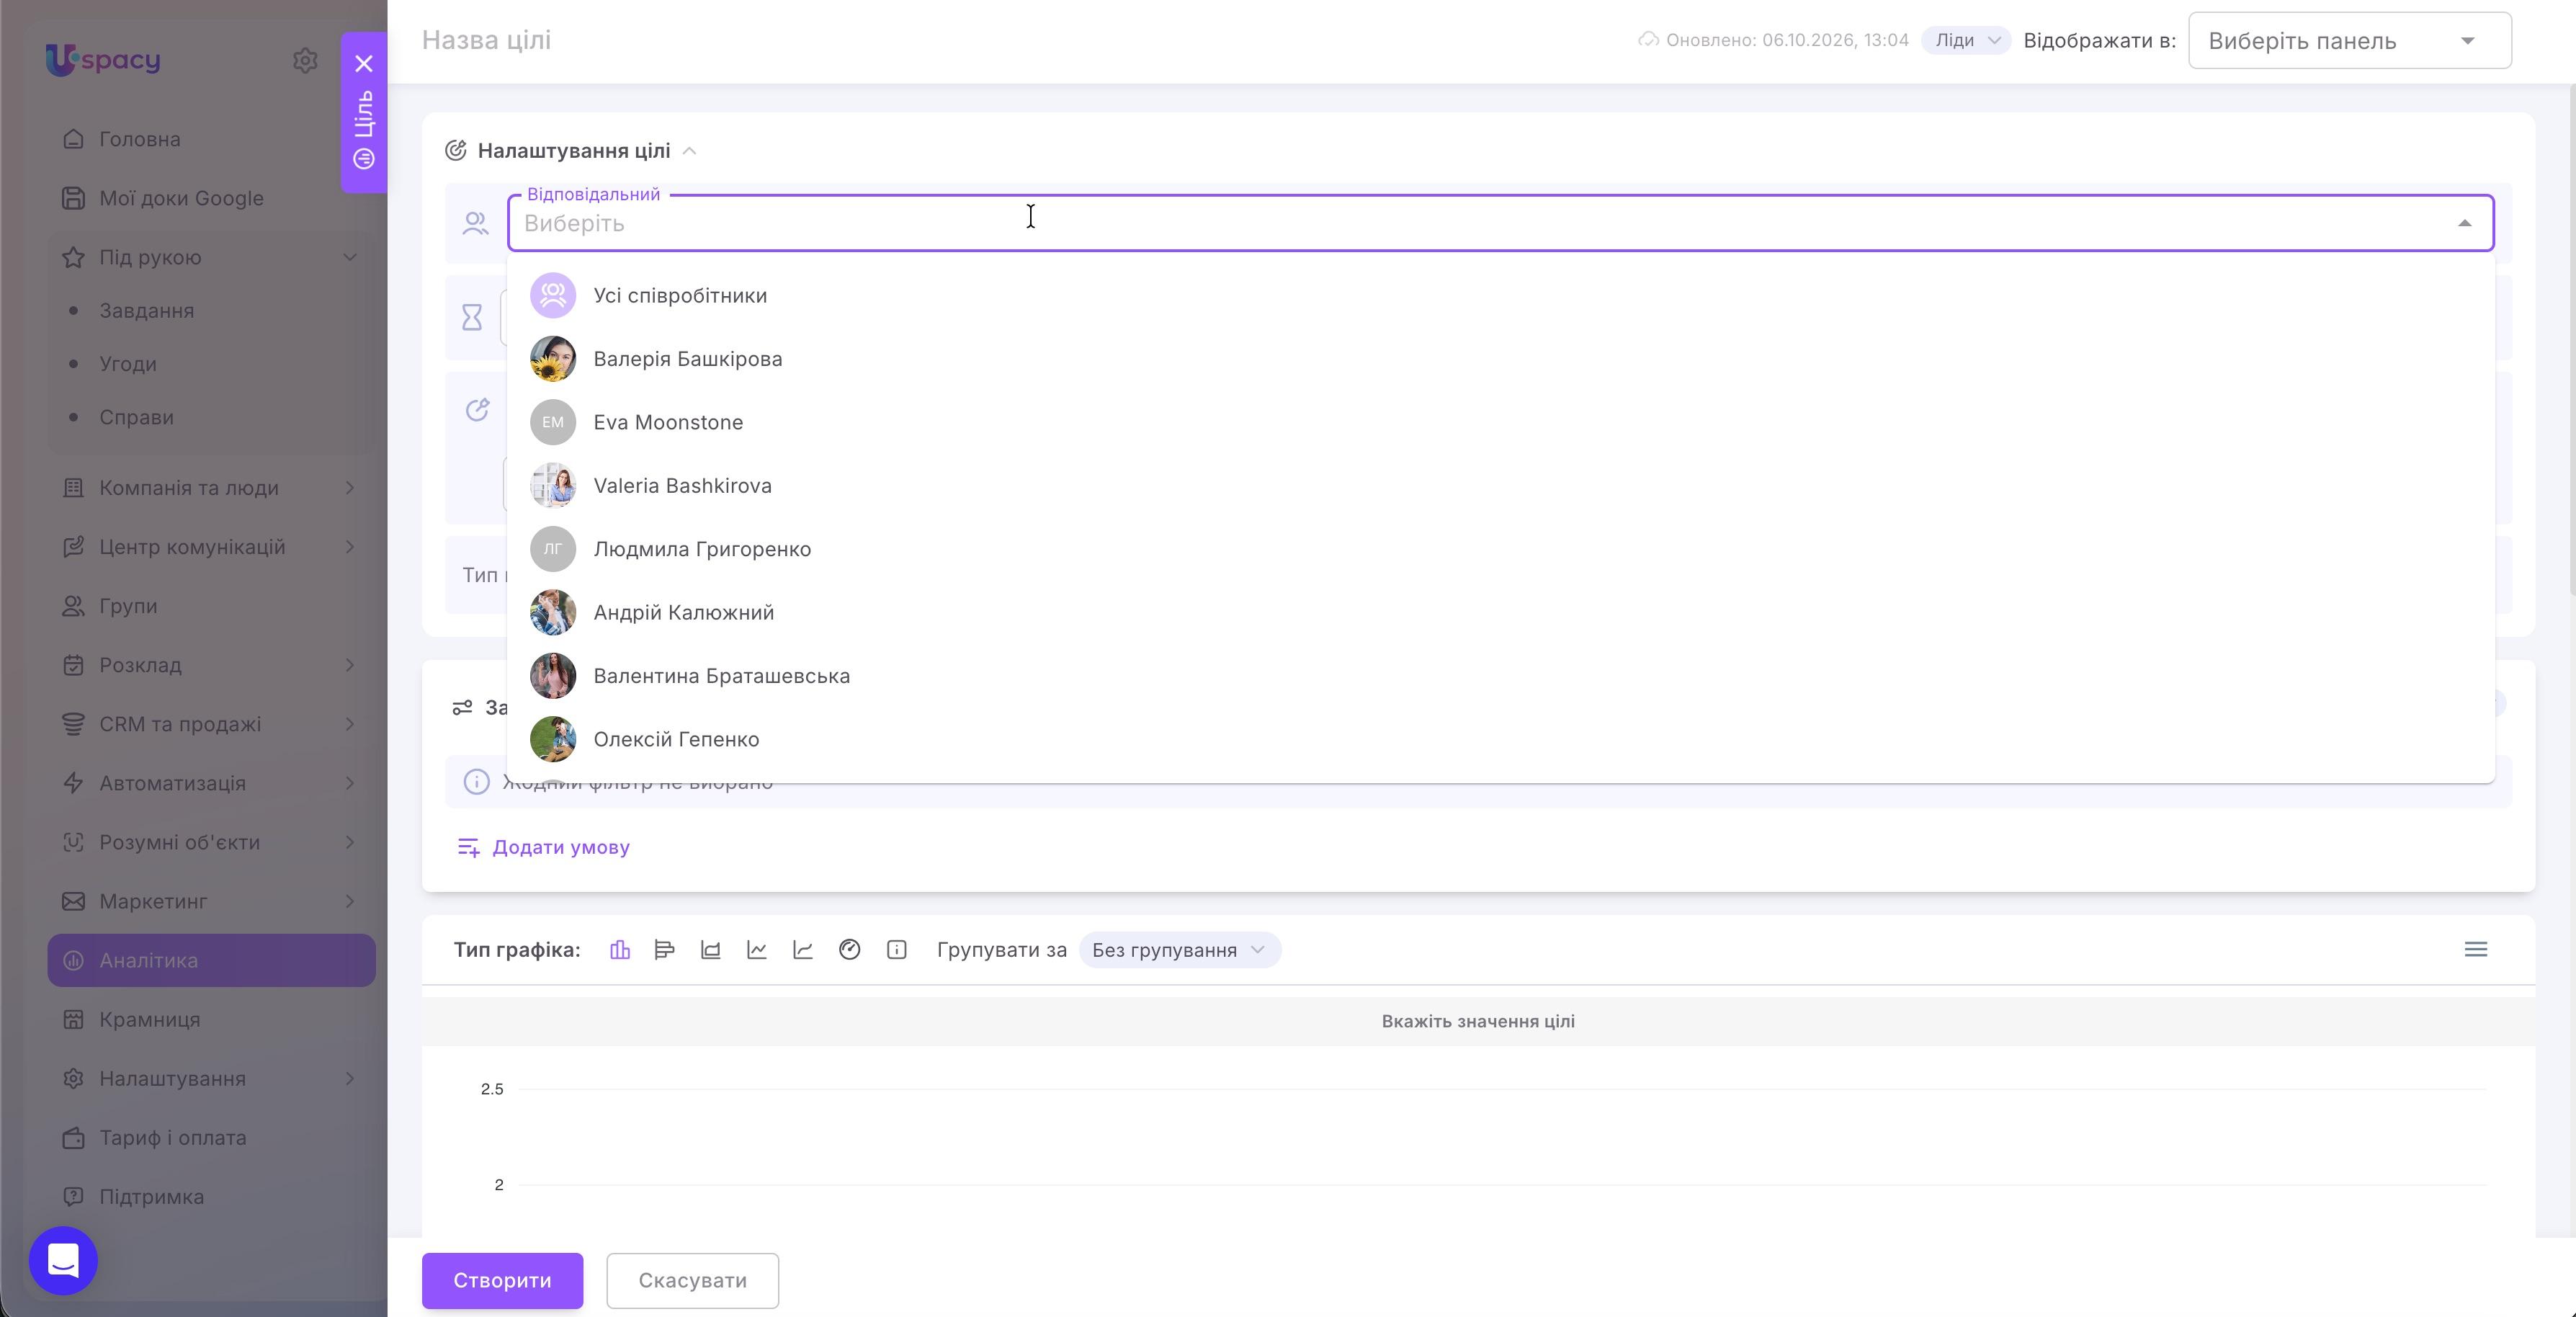Open Підтримка in sidebar

[x=211, y=1197]
